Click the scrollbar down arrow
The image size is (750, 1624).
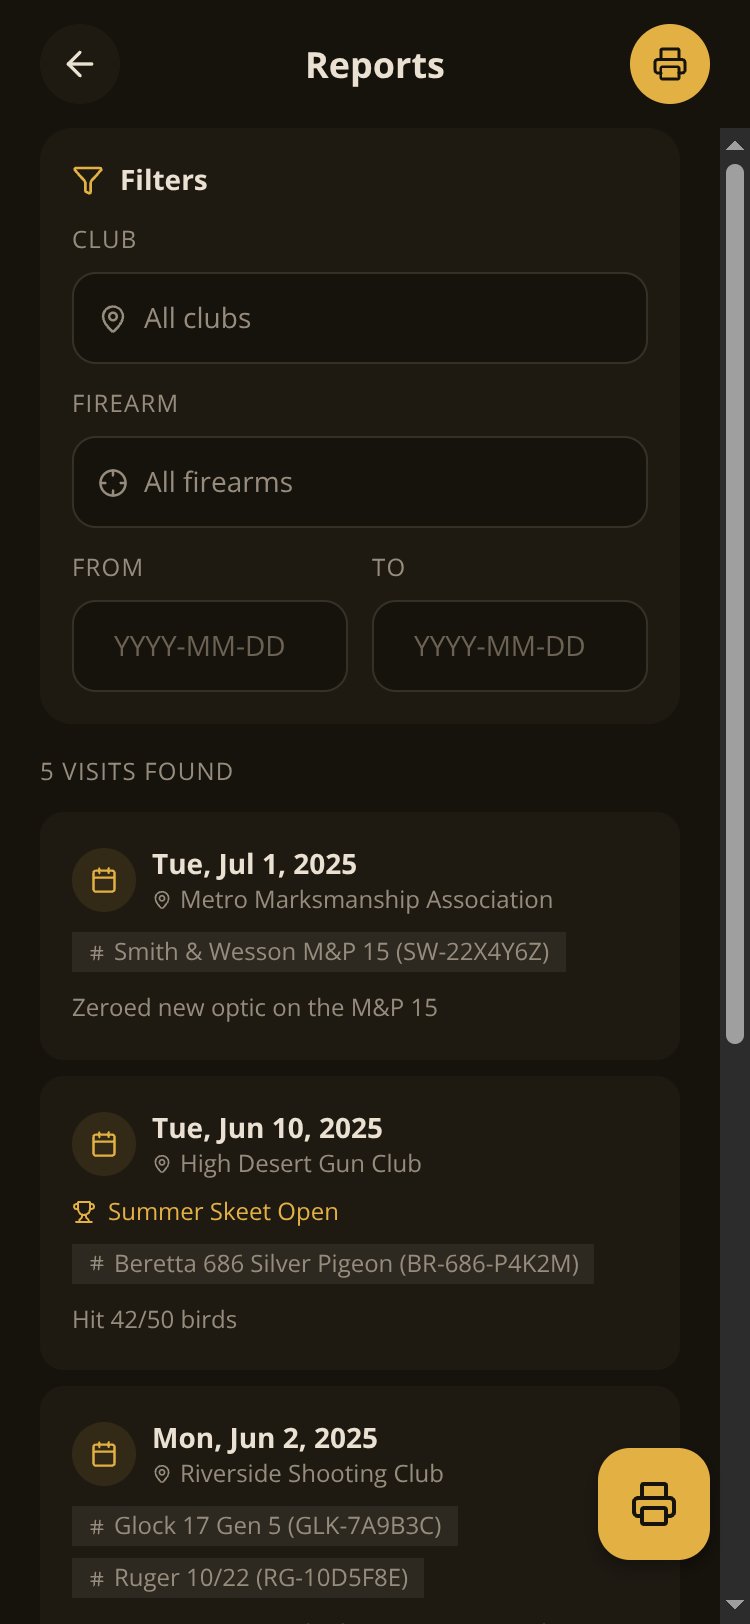735,1606
